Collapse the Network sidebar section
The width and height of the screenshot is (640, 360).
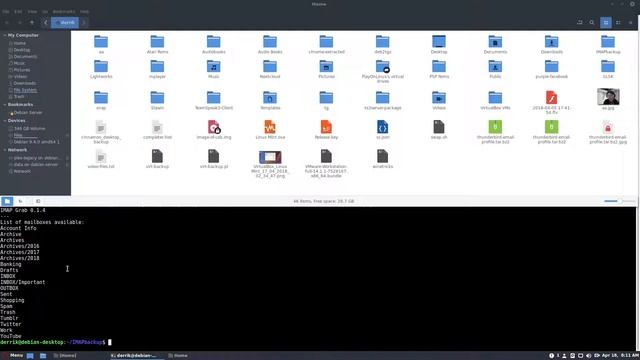tap(4, 150)
